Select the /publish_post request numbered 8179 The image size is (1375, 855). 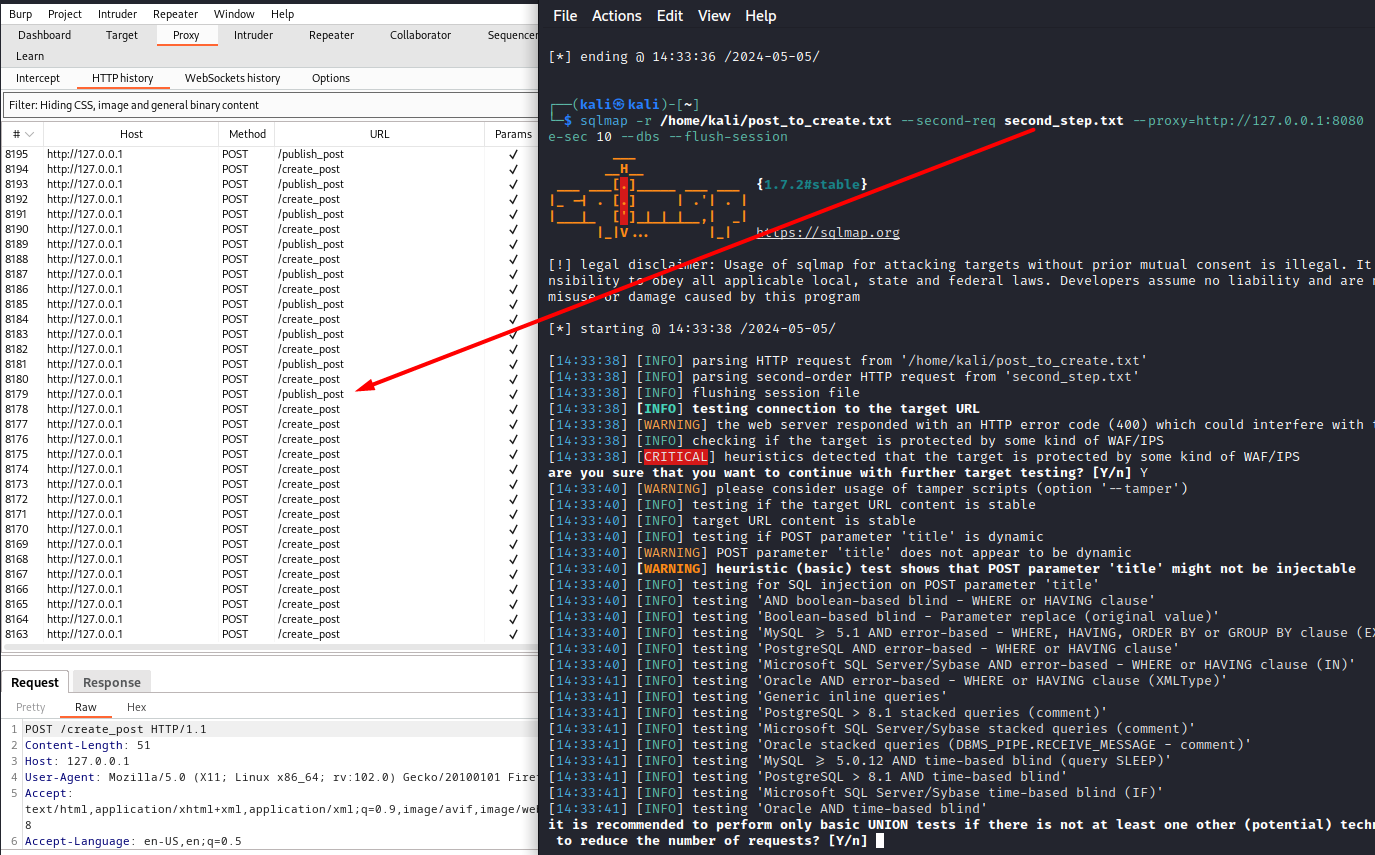(270, 394)
